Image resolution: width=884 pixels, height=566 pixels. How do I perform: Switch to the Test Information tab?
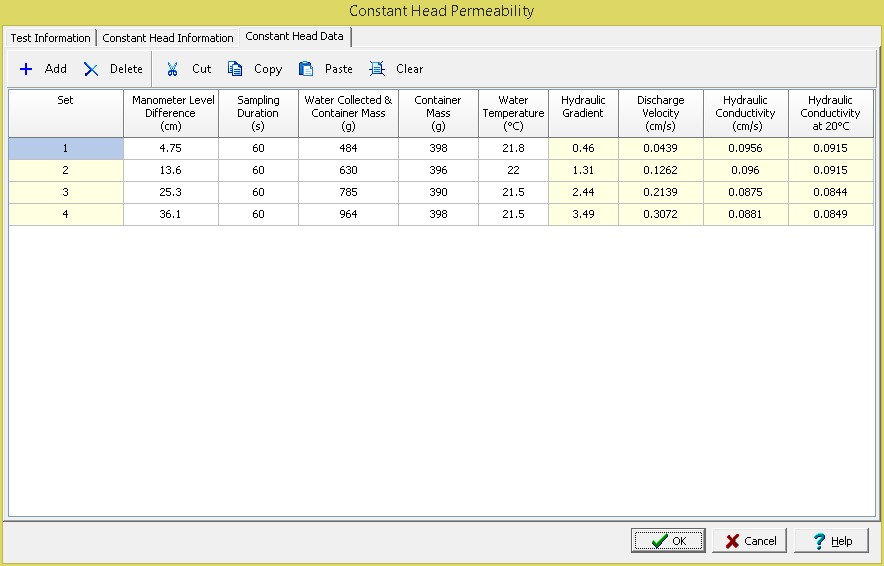(50, 38)
